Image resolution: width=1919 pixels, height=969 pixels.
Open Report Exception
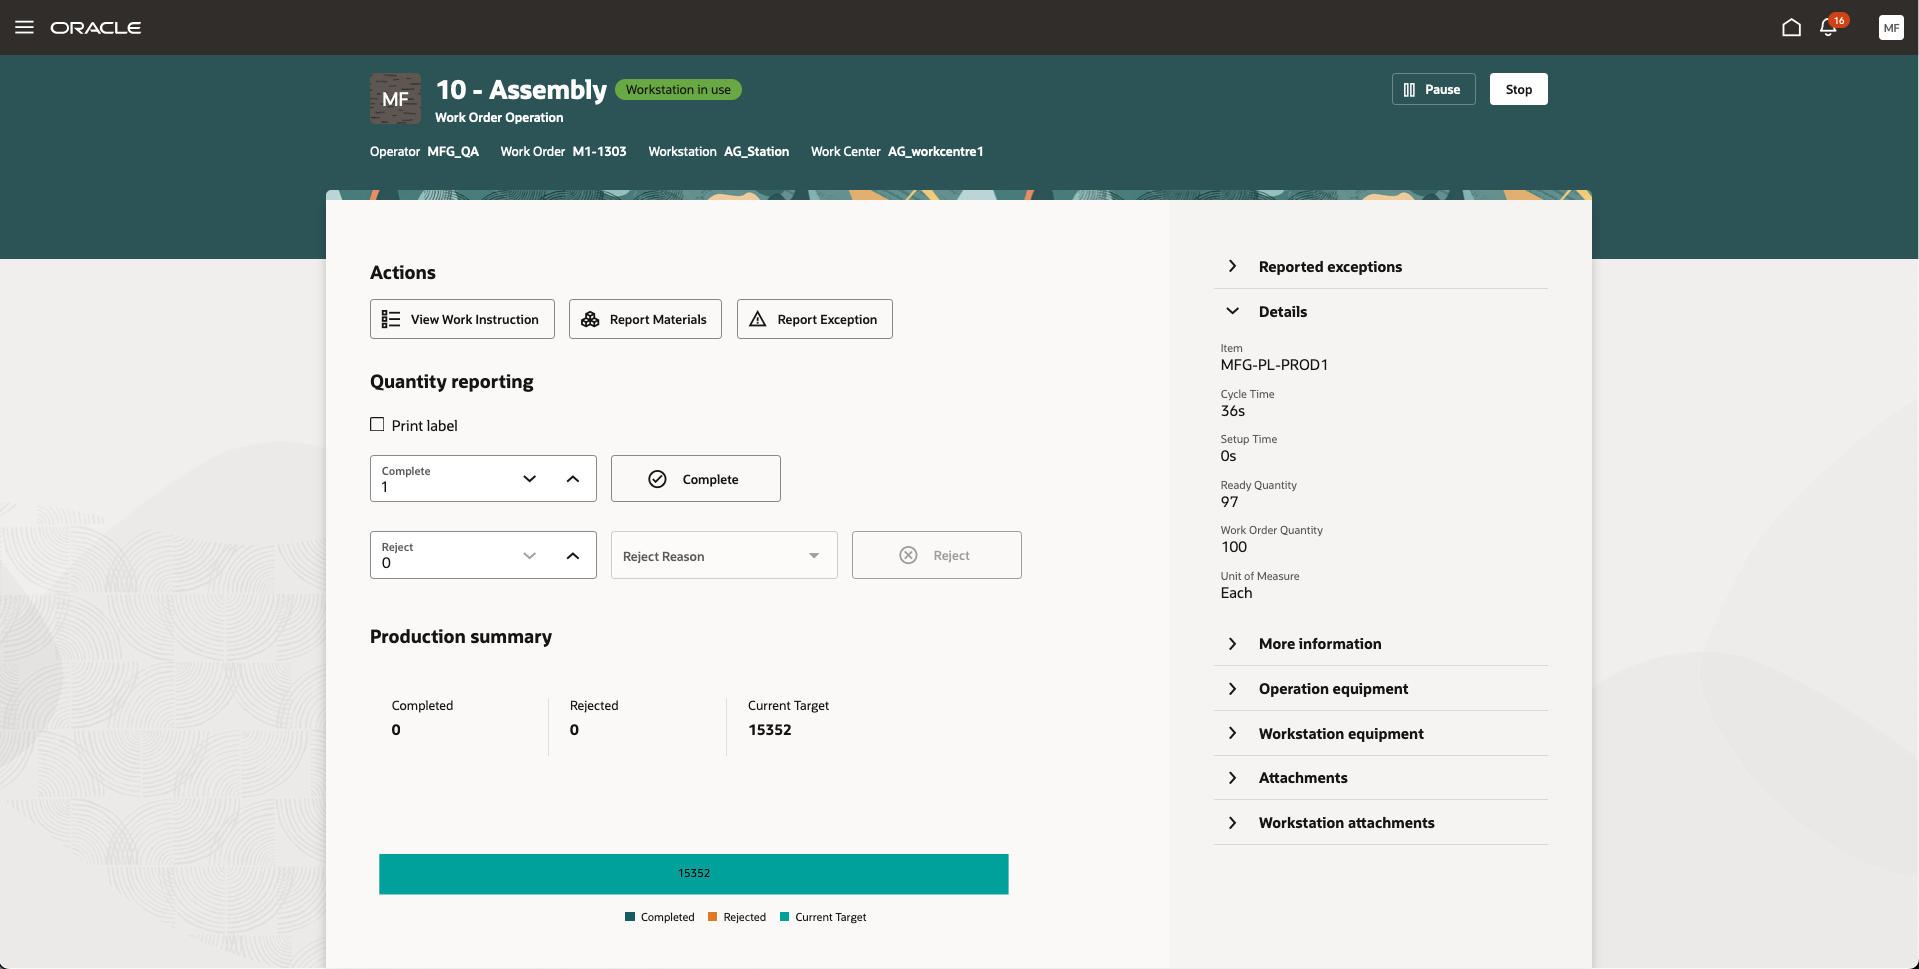(814, 319)
